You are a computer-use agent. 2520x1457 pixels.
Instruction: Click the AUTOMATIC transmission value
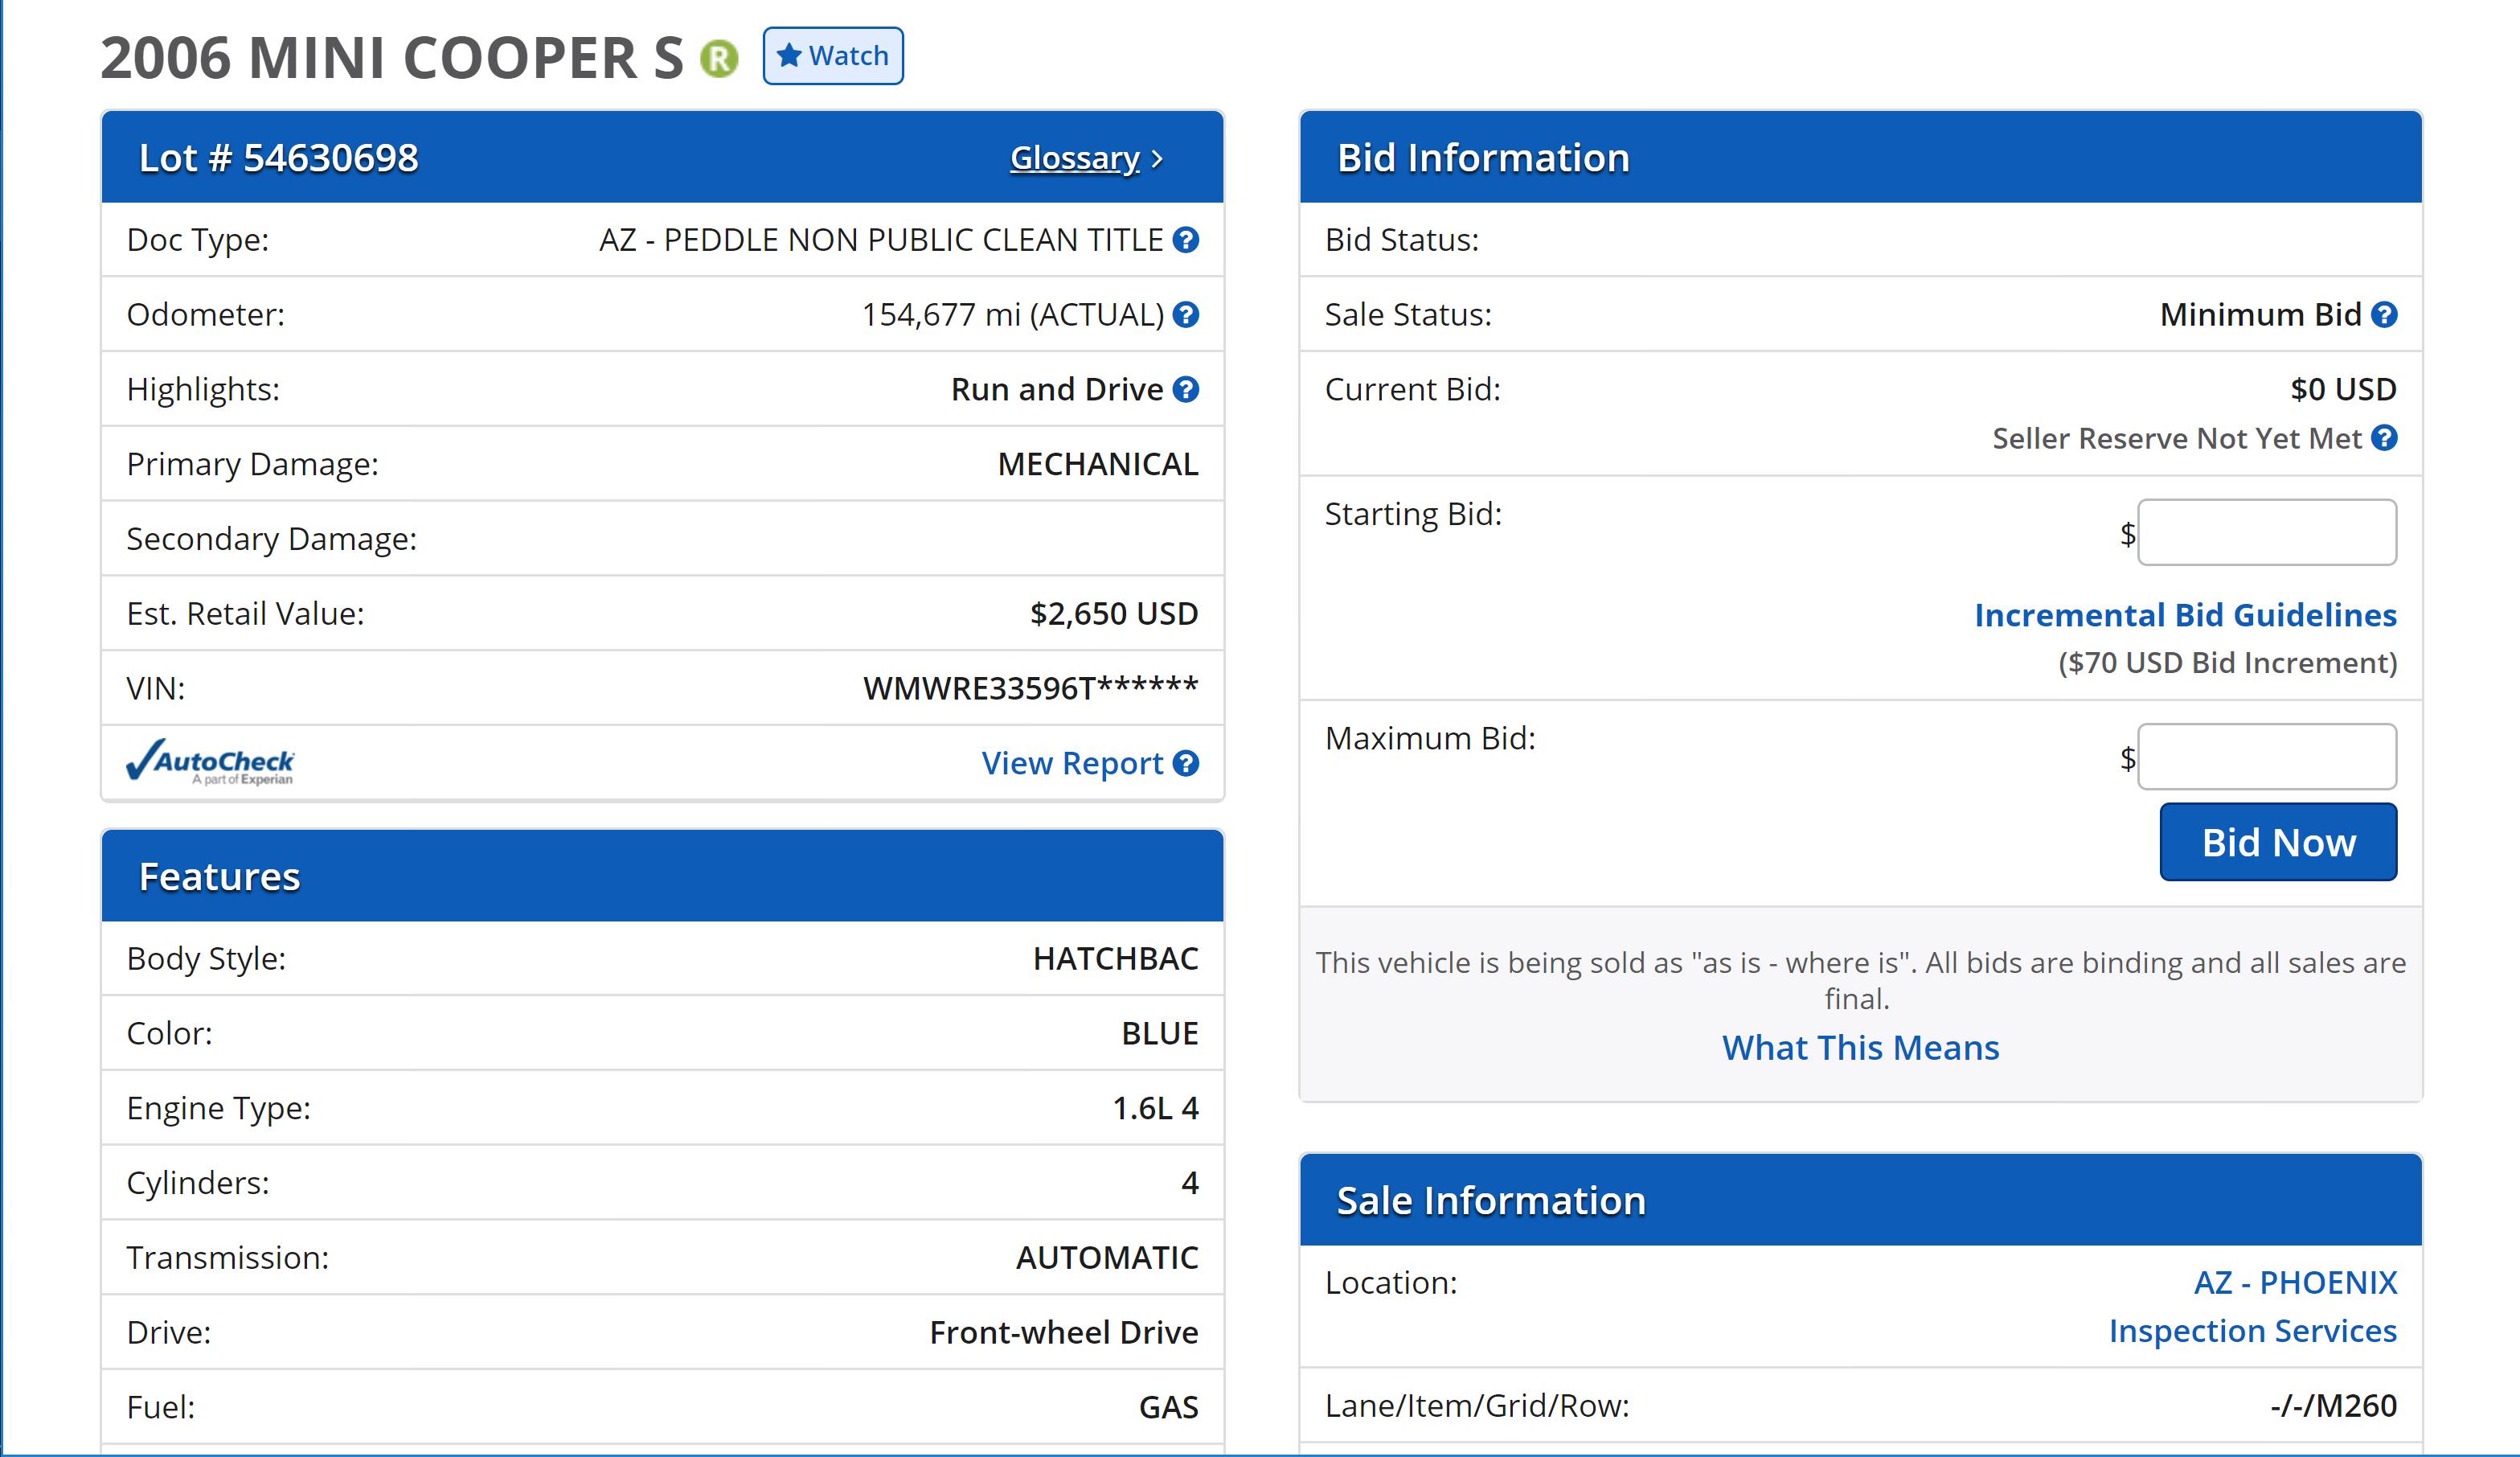tap(1107, 1258)
